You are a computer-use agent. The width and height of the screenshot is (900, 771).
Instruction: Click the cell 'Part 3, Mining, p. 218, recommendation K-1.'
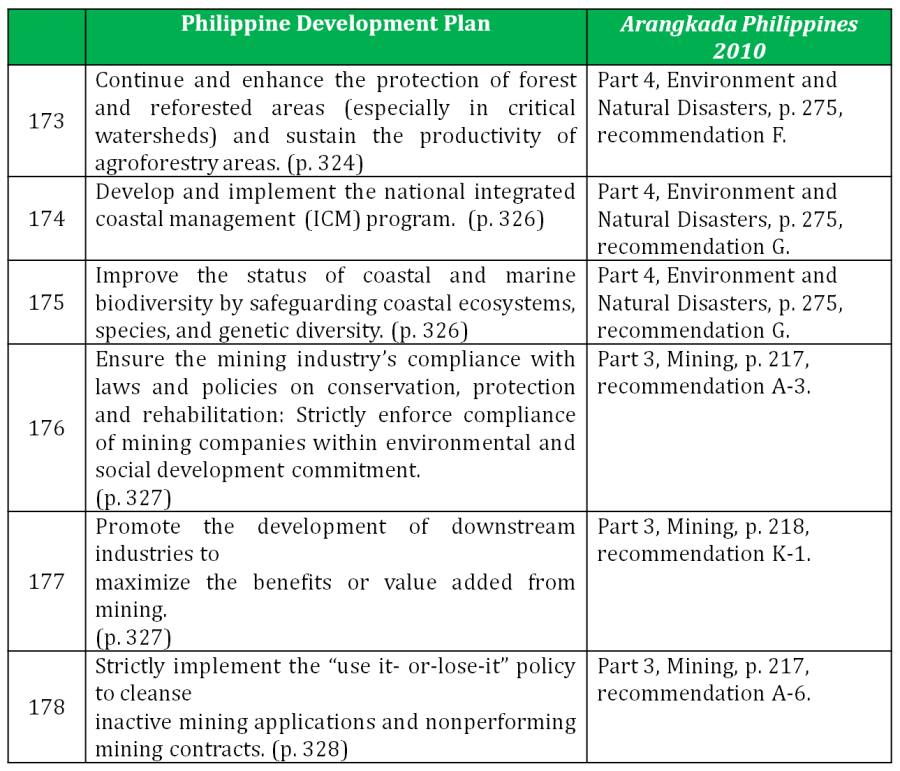(739, 581)
